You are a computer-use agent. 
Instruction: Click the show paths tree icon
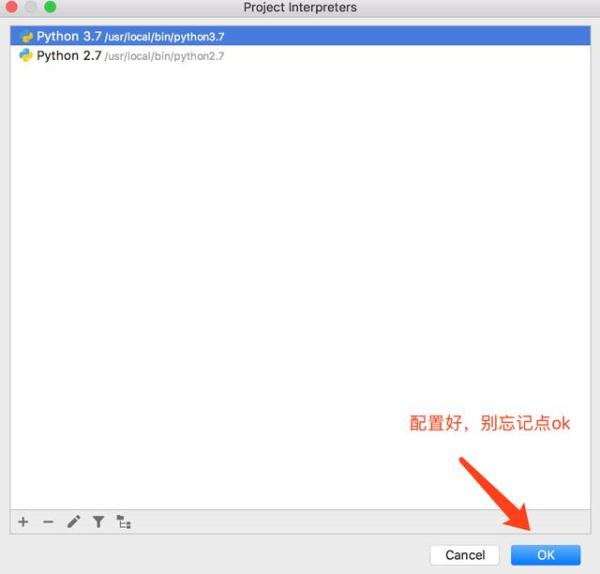coord(124,522)
